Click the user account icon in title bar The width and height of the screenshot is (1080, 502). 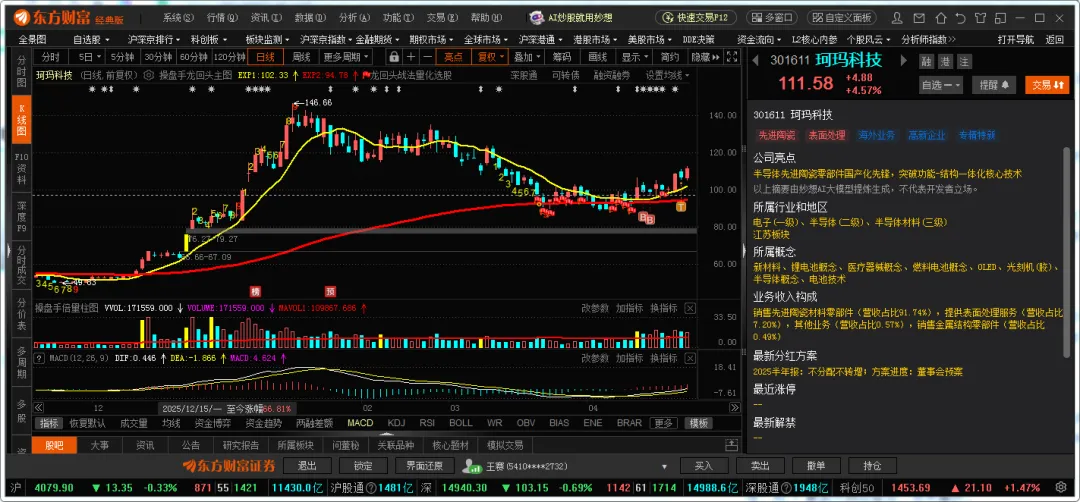pos(896,17)
